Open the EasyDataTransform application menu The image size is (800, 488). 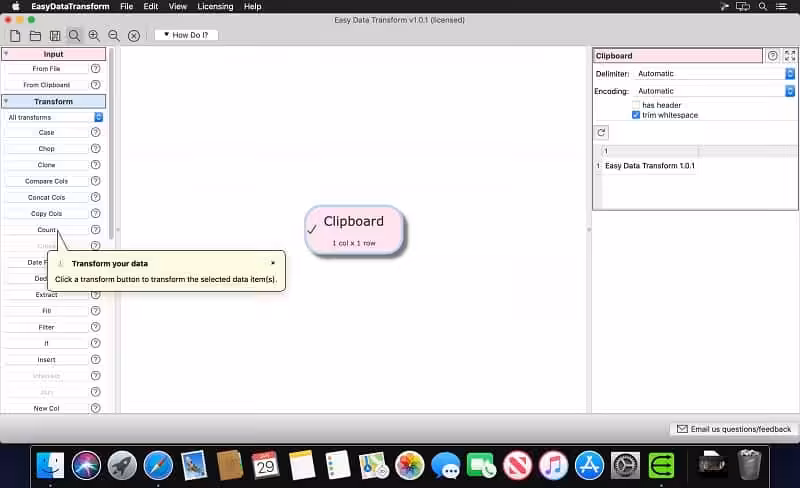[x=70, y=6]
